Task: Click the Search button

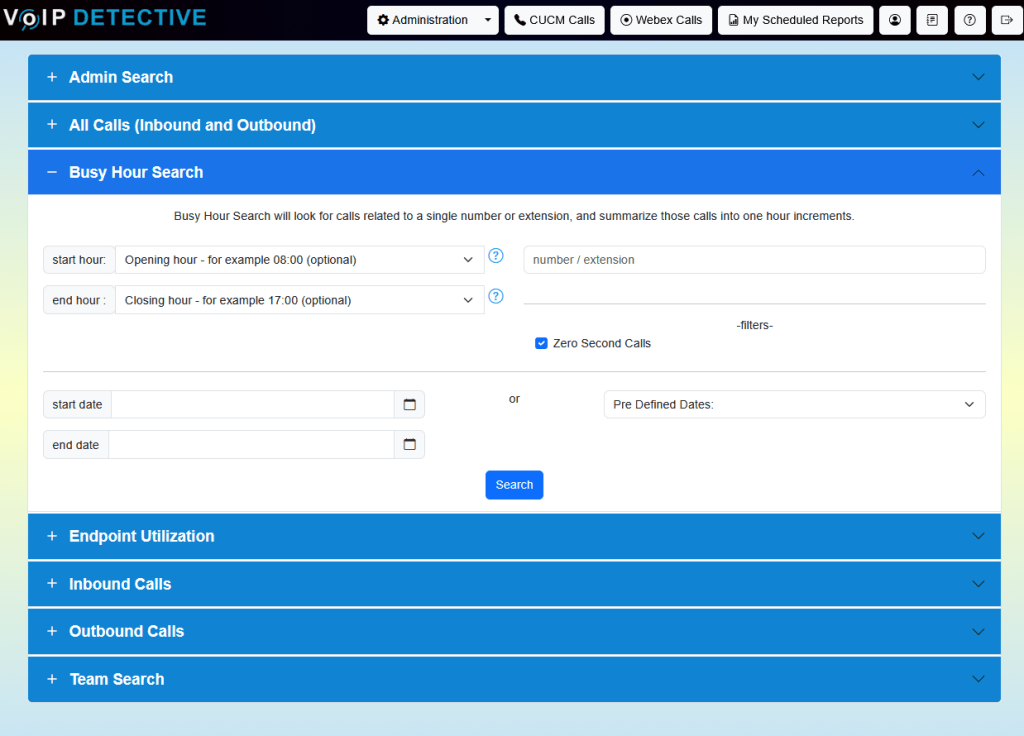Action: click(x=514, y=484)
